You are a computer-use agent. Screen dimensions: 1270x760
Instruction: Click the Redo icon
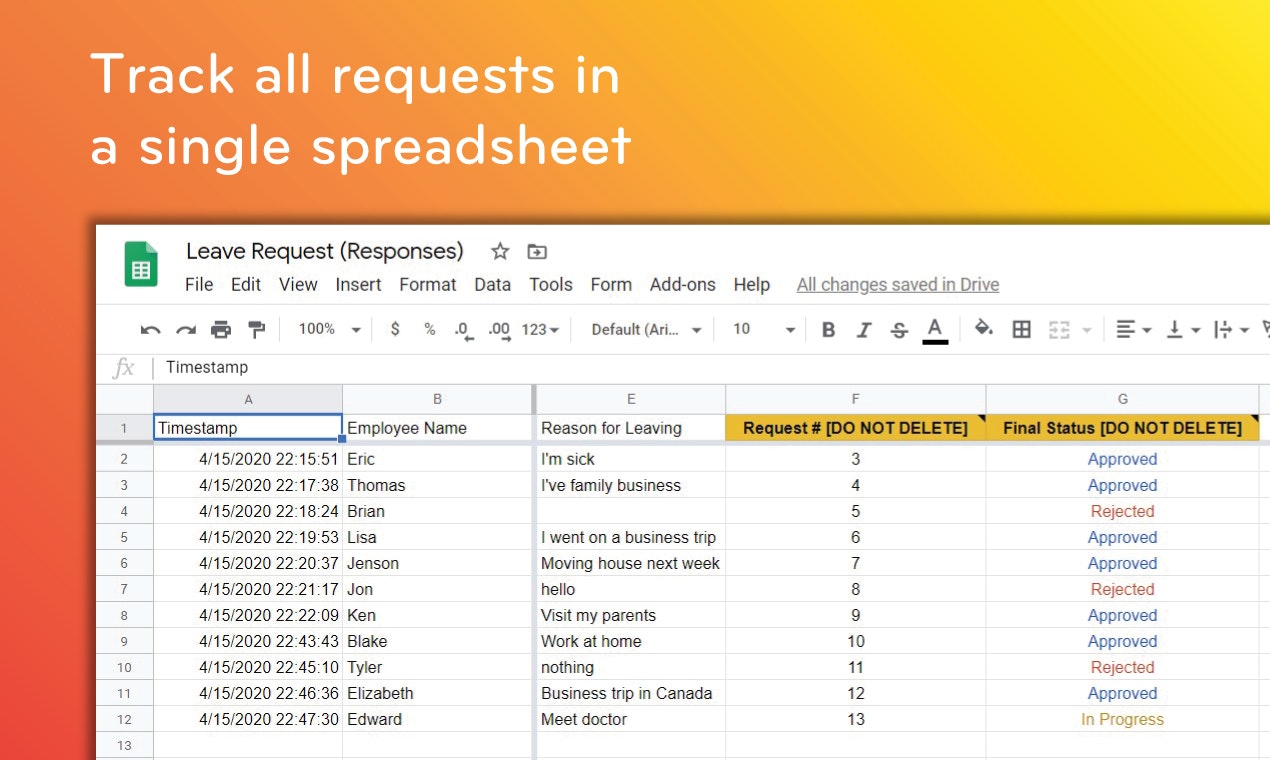pyautogui.click(x=186, y=330)
